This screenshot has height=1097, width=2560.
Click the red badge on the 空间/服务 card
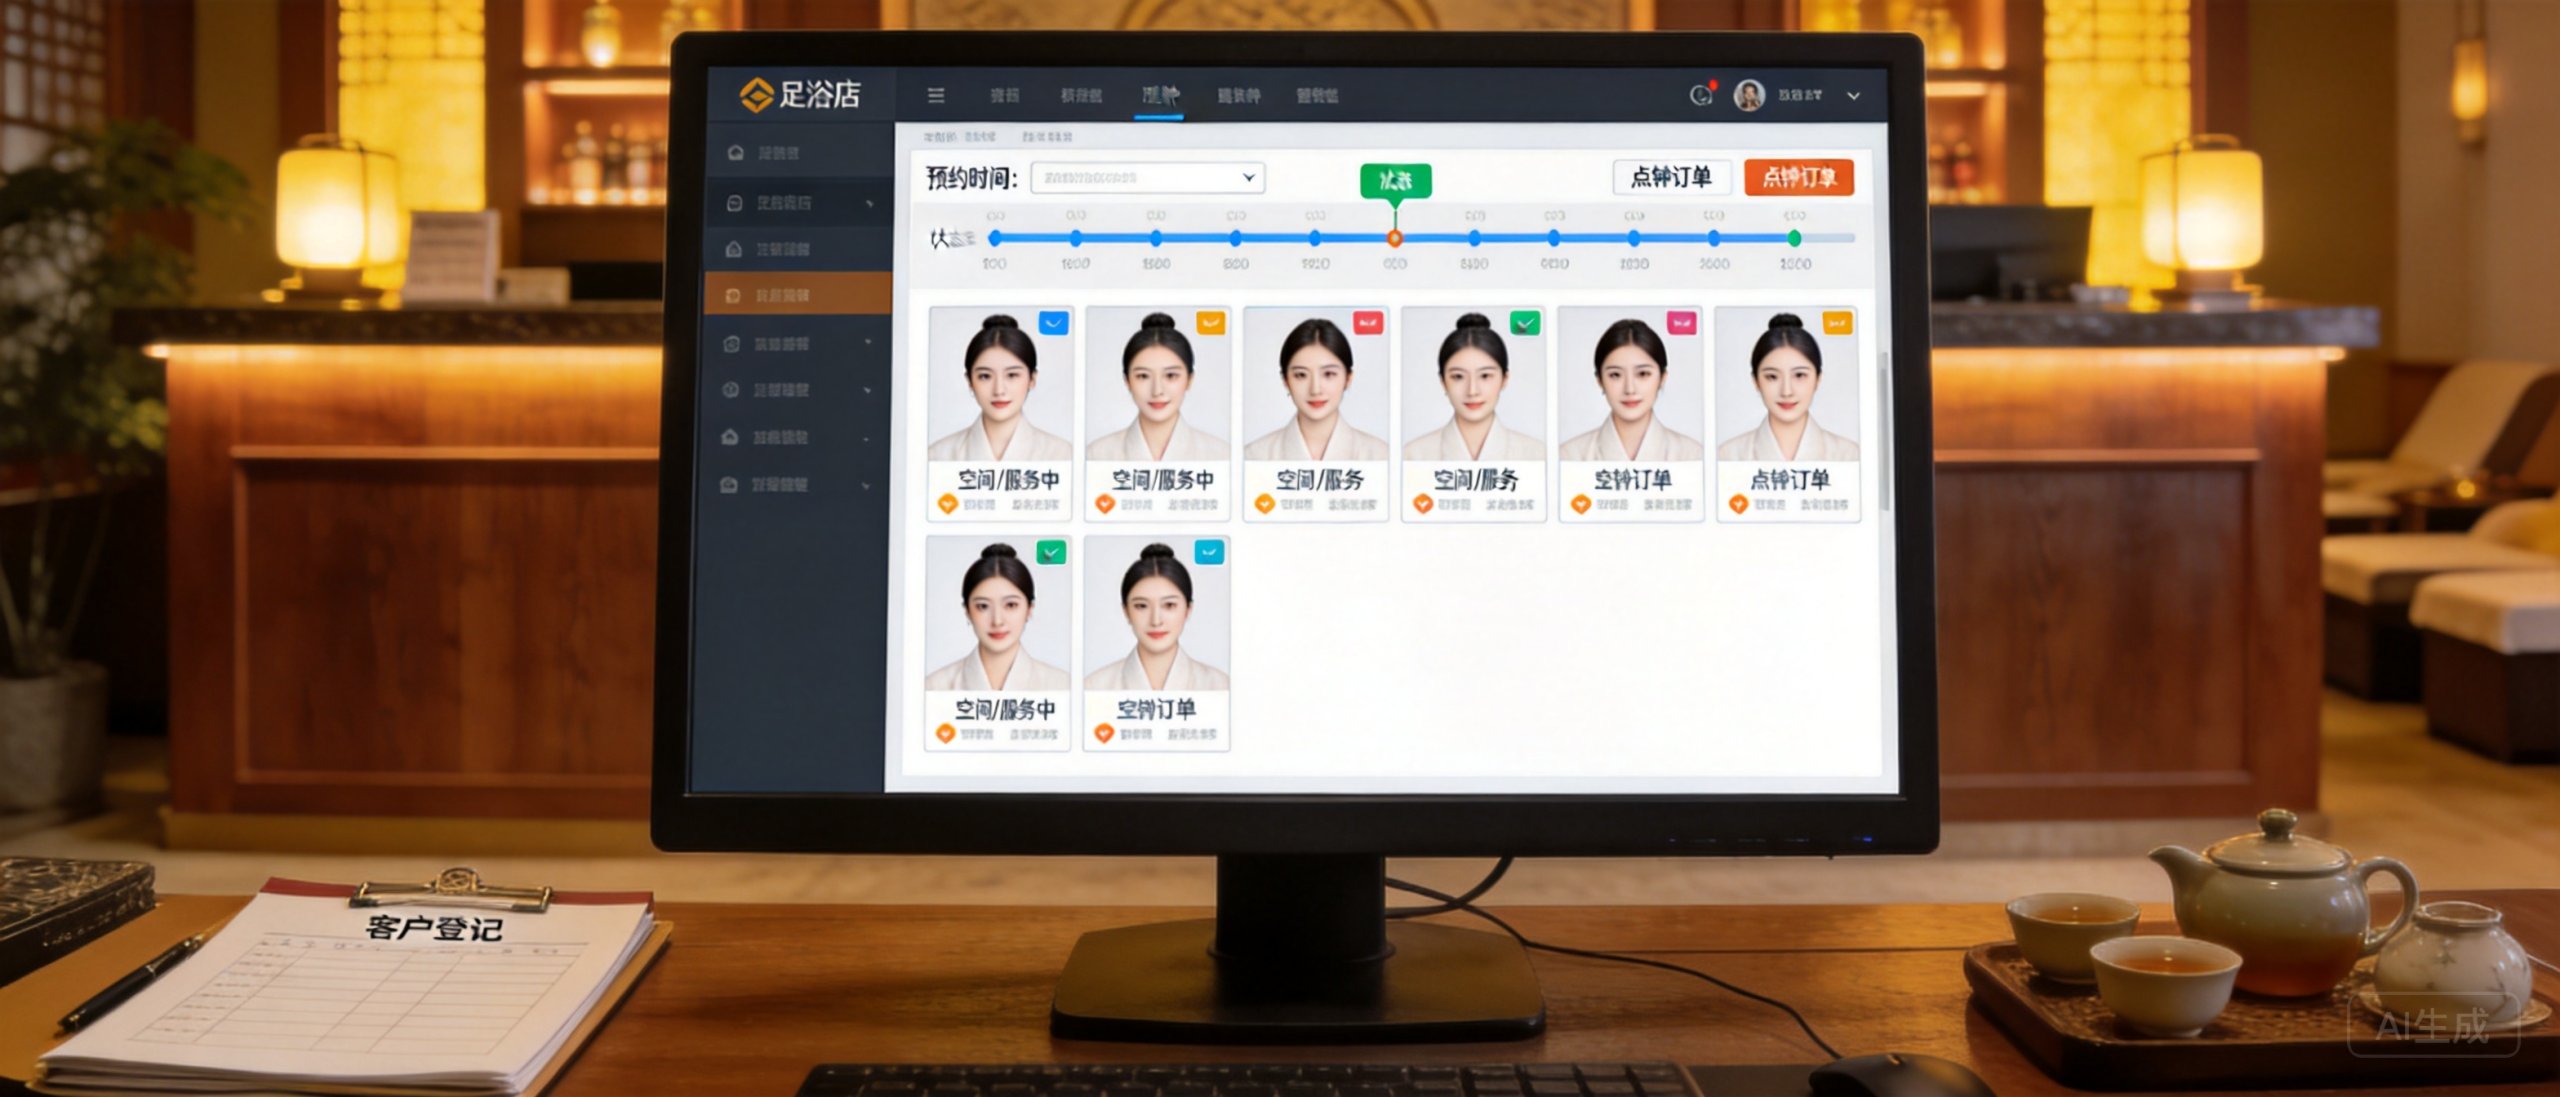coord(1368,323)
